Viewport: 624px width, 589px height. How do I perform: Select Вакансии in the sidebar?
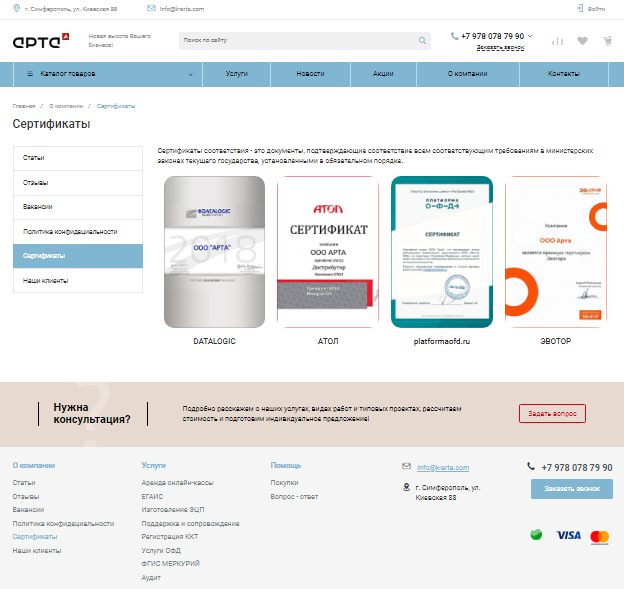point(78,207)
